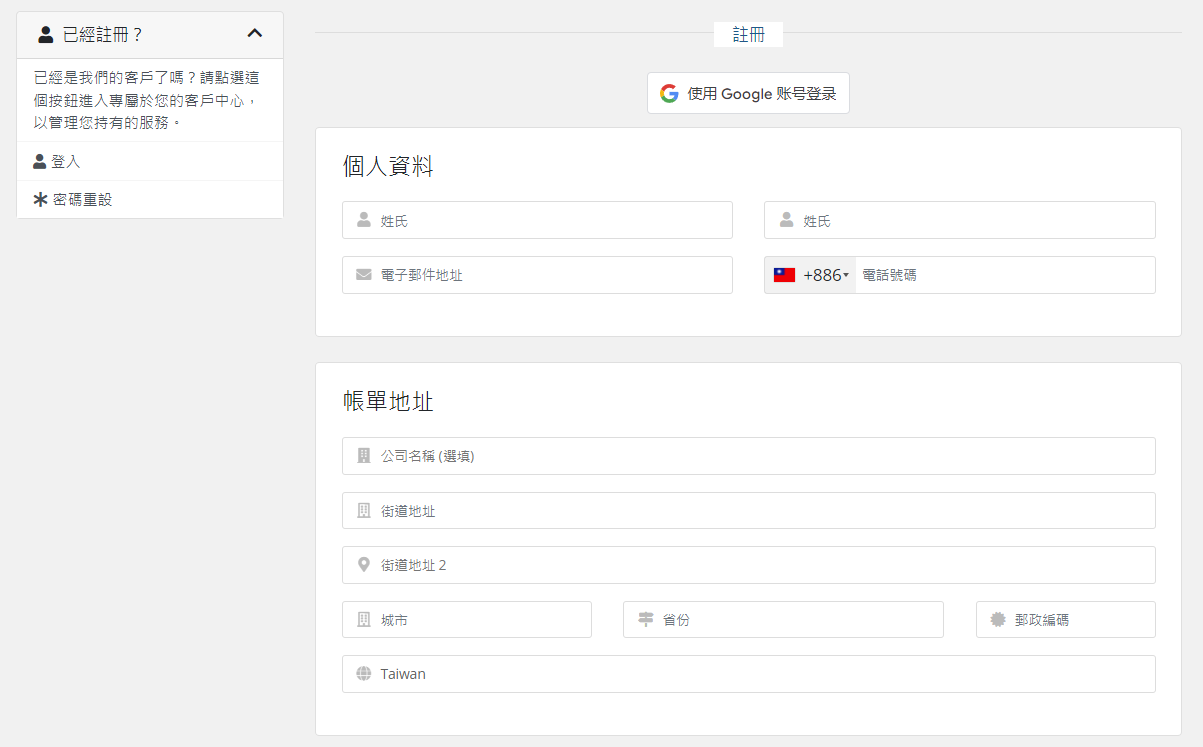This screenshot has width=1203, height=747.
Task: Click the map pin icon in 街道地址 2
Action: (x=364, y=564)
